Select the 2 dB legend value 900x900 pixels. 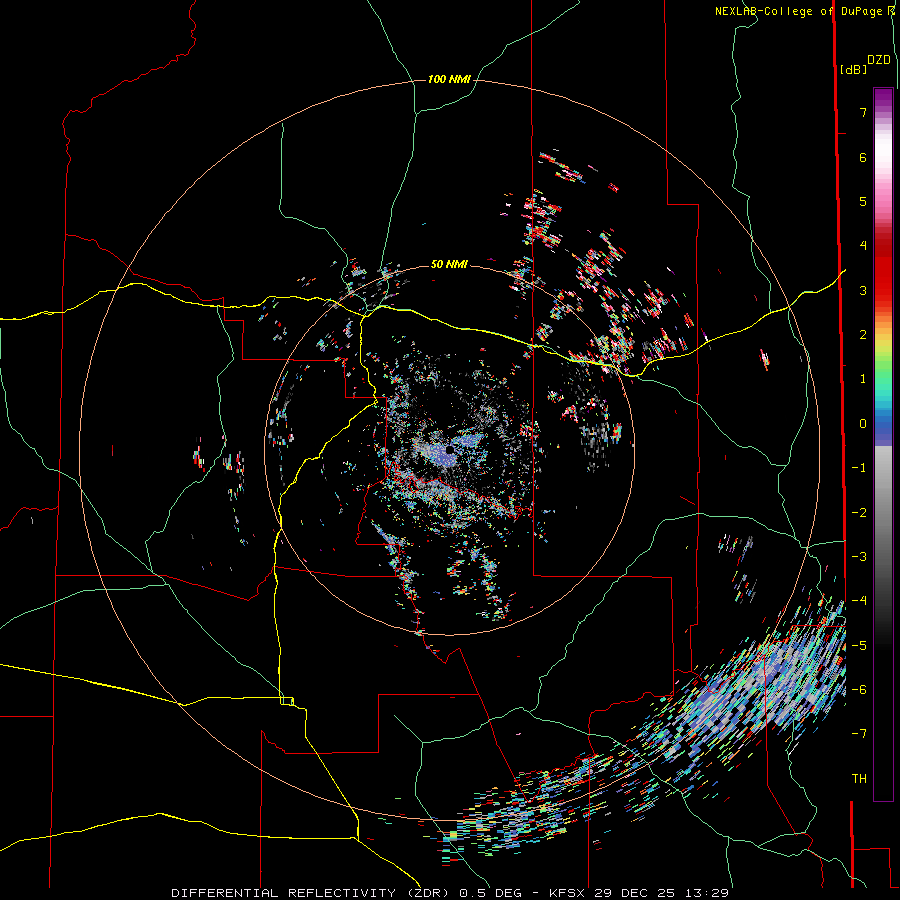(x=863, y=335)
